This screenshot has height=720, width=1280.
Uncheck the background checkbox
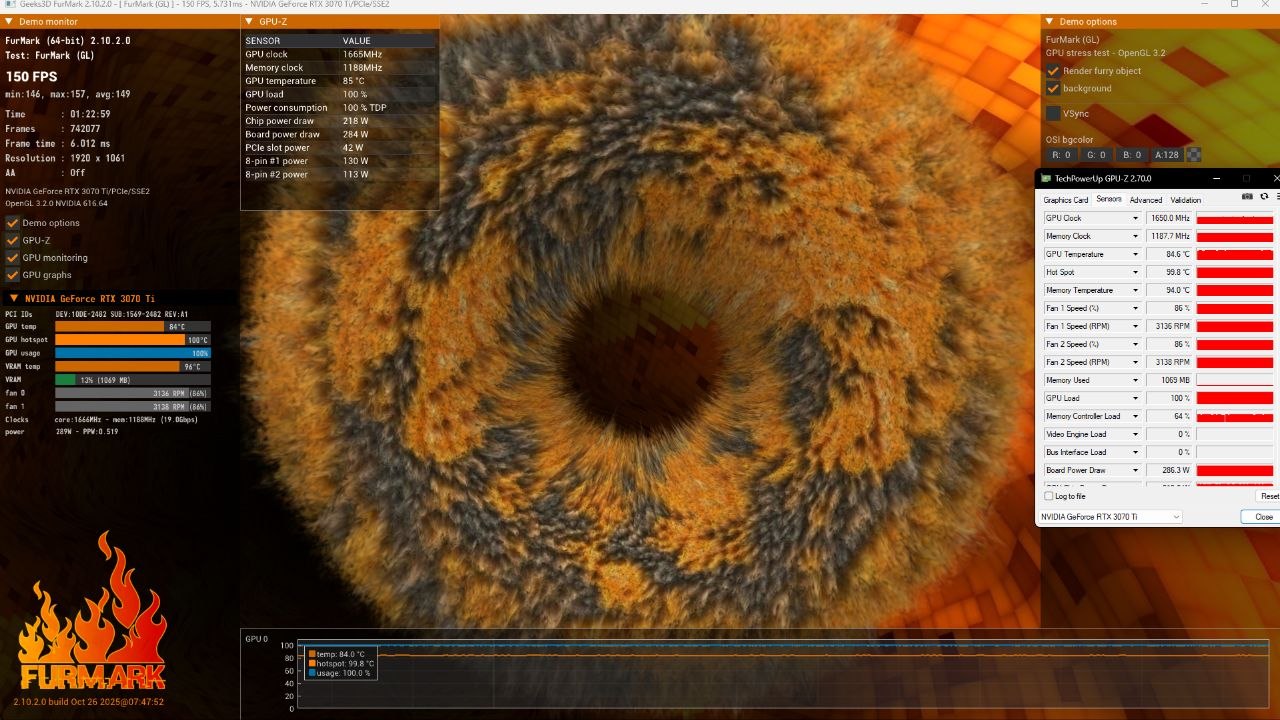(x=1053, y=88)
